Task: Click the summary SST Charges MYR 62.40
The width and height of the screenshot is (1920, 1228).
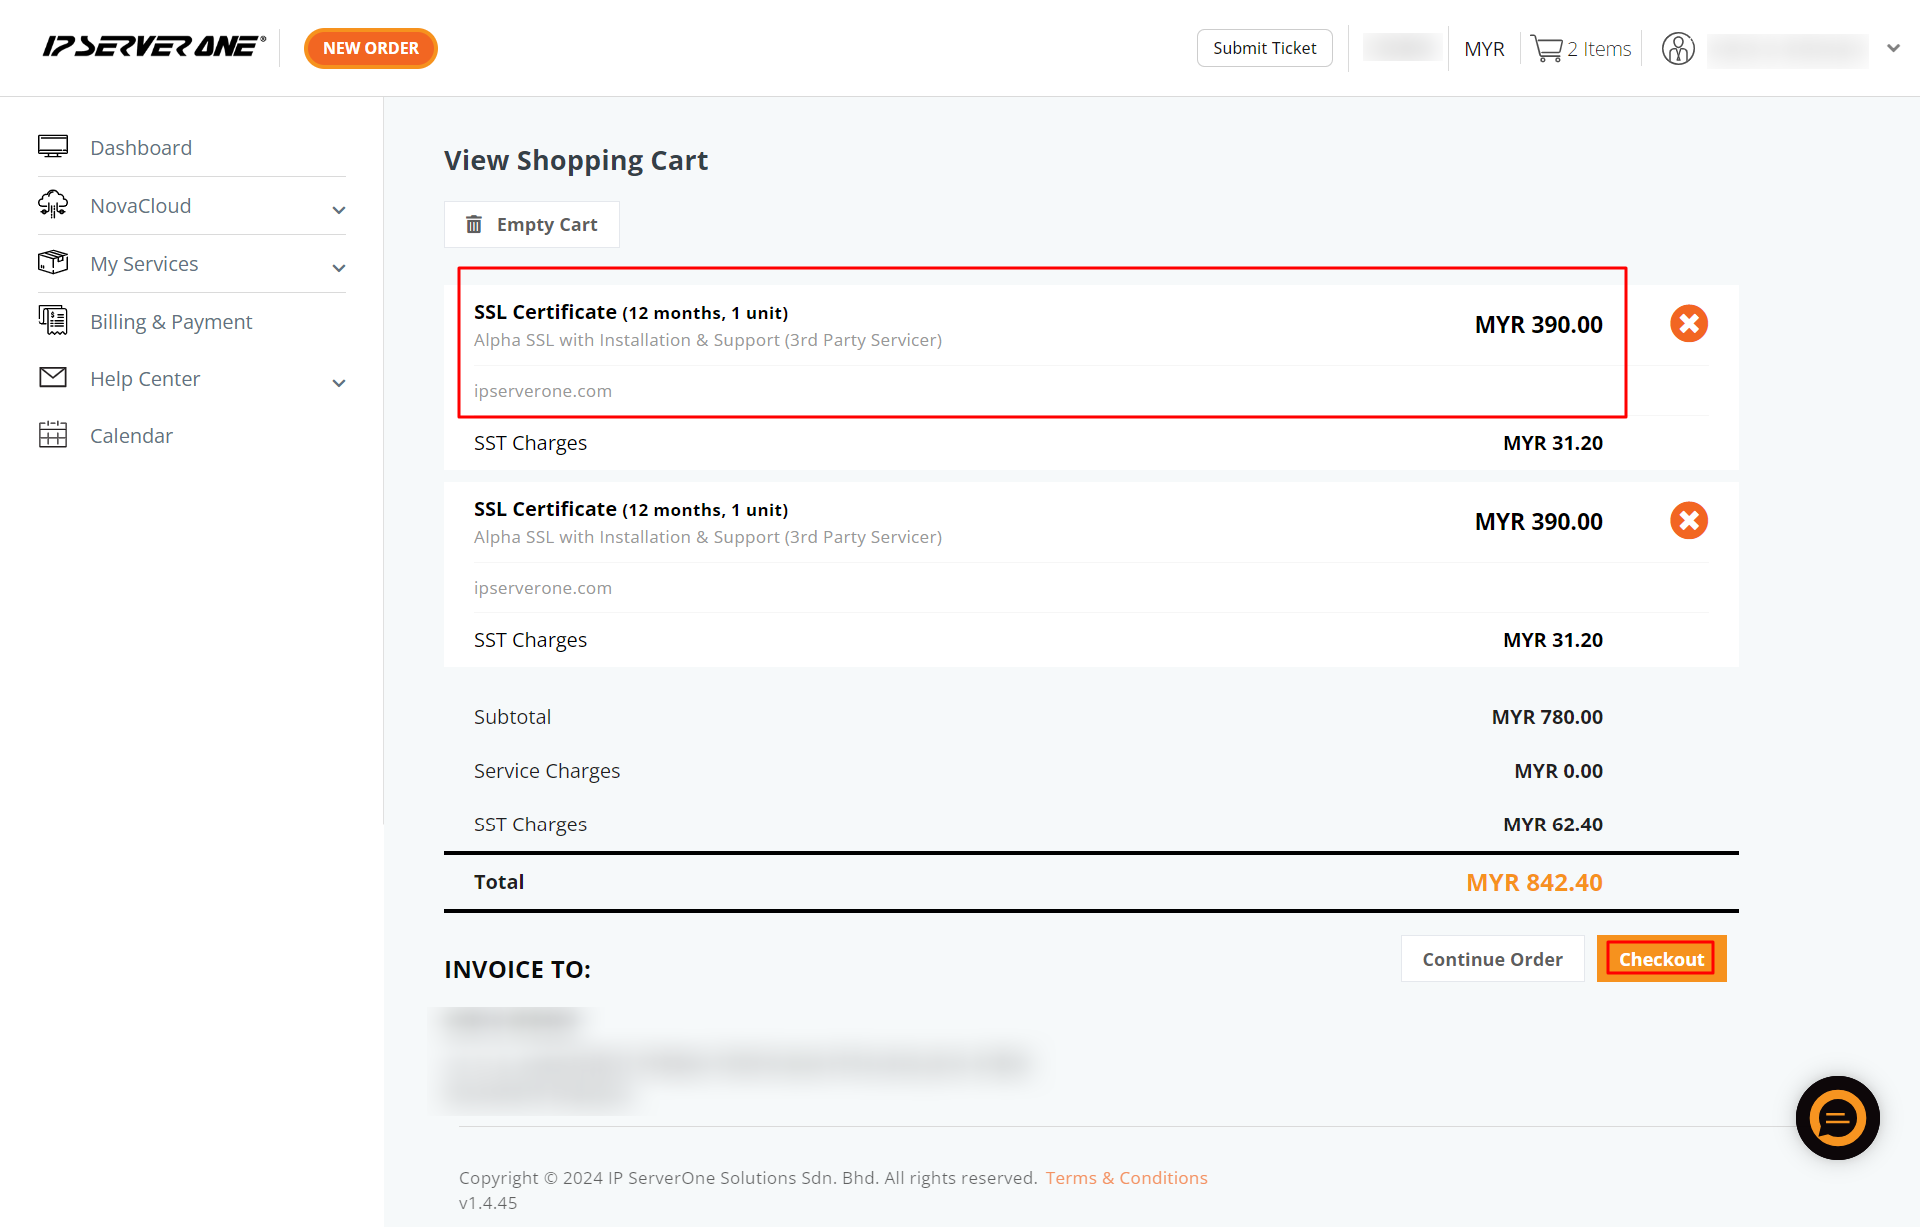Action: tap(1553, 824)
